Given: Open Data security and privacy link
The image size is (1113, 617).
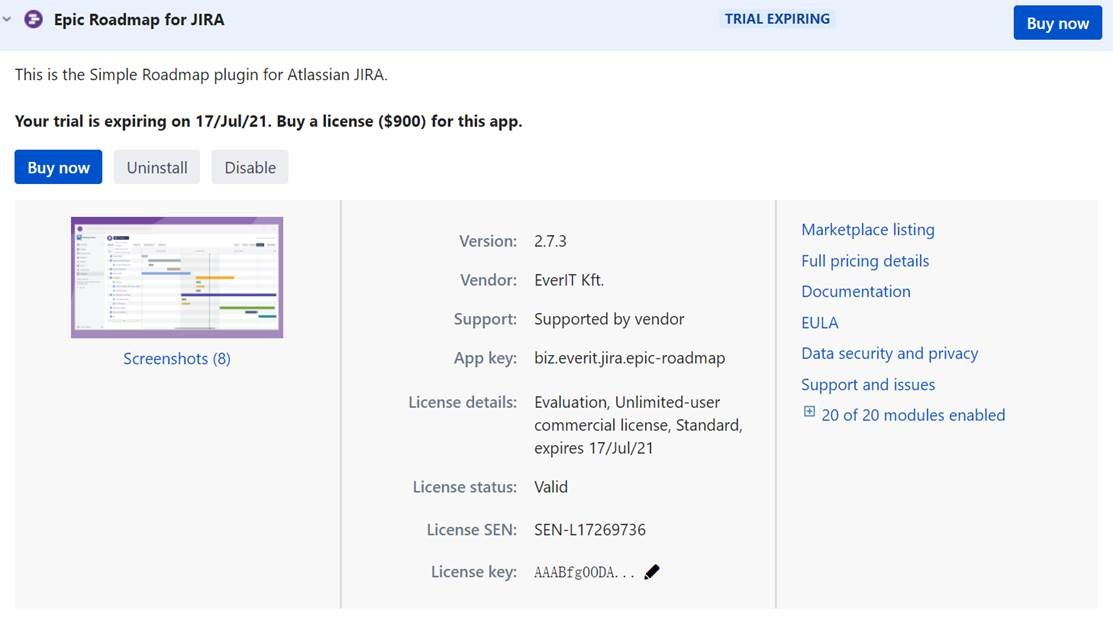Looking at the screenshot, I should [889, 353].
